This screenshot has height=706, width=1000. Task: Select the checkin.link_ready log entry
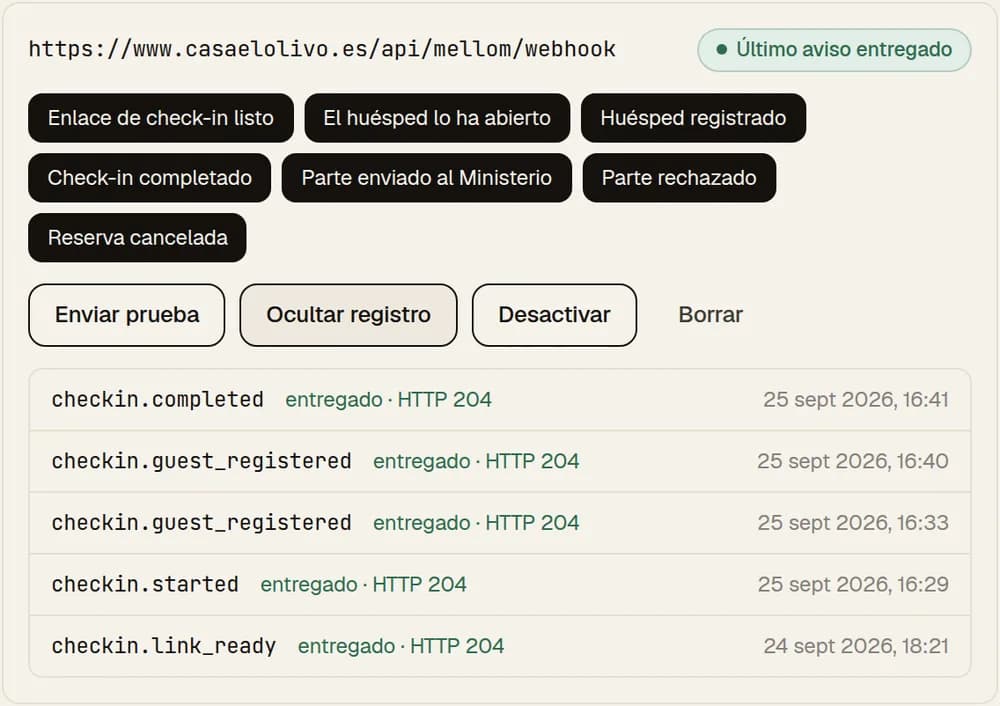click(500, 646)
